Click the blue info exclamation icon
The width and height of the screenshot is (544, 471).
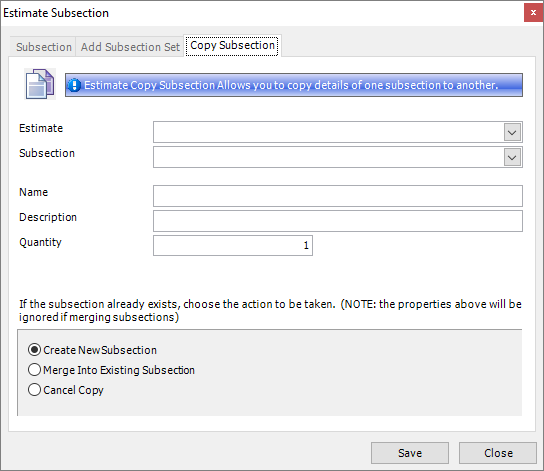74,85
